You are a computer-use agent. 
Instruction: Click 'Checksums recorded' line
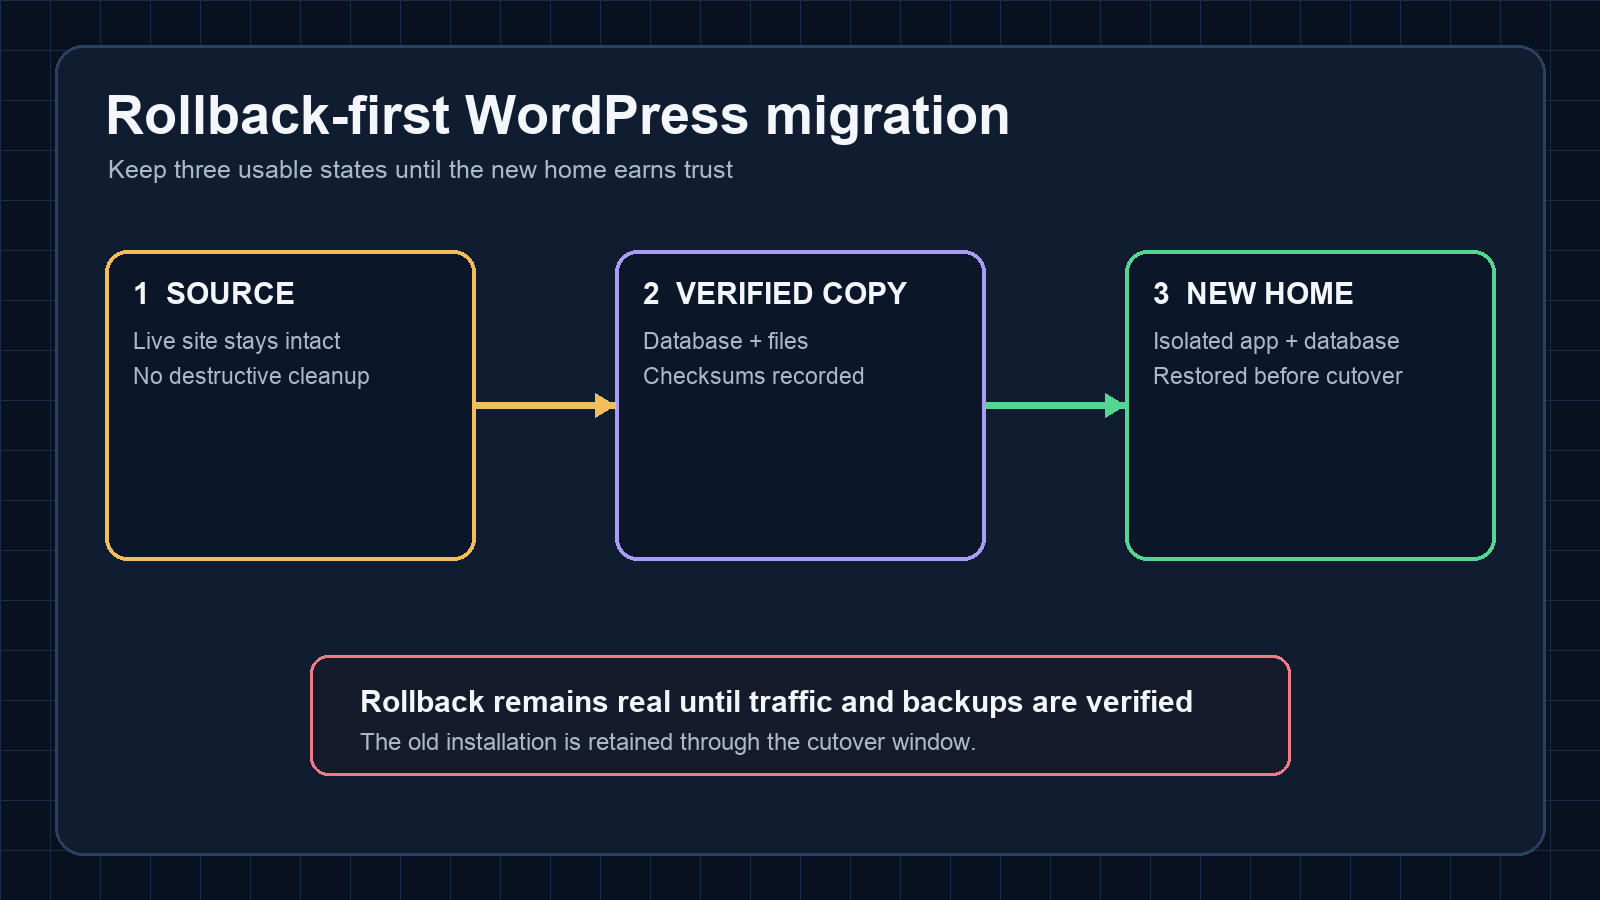pos(753,376)
